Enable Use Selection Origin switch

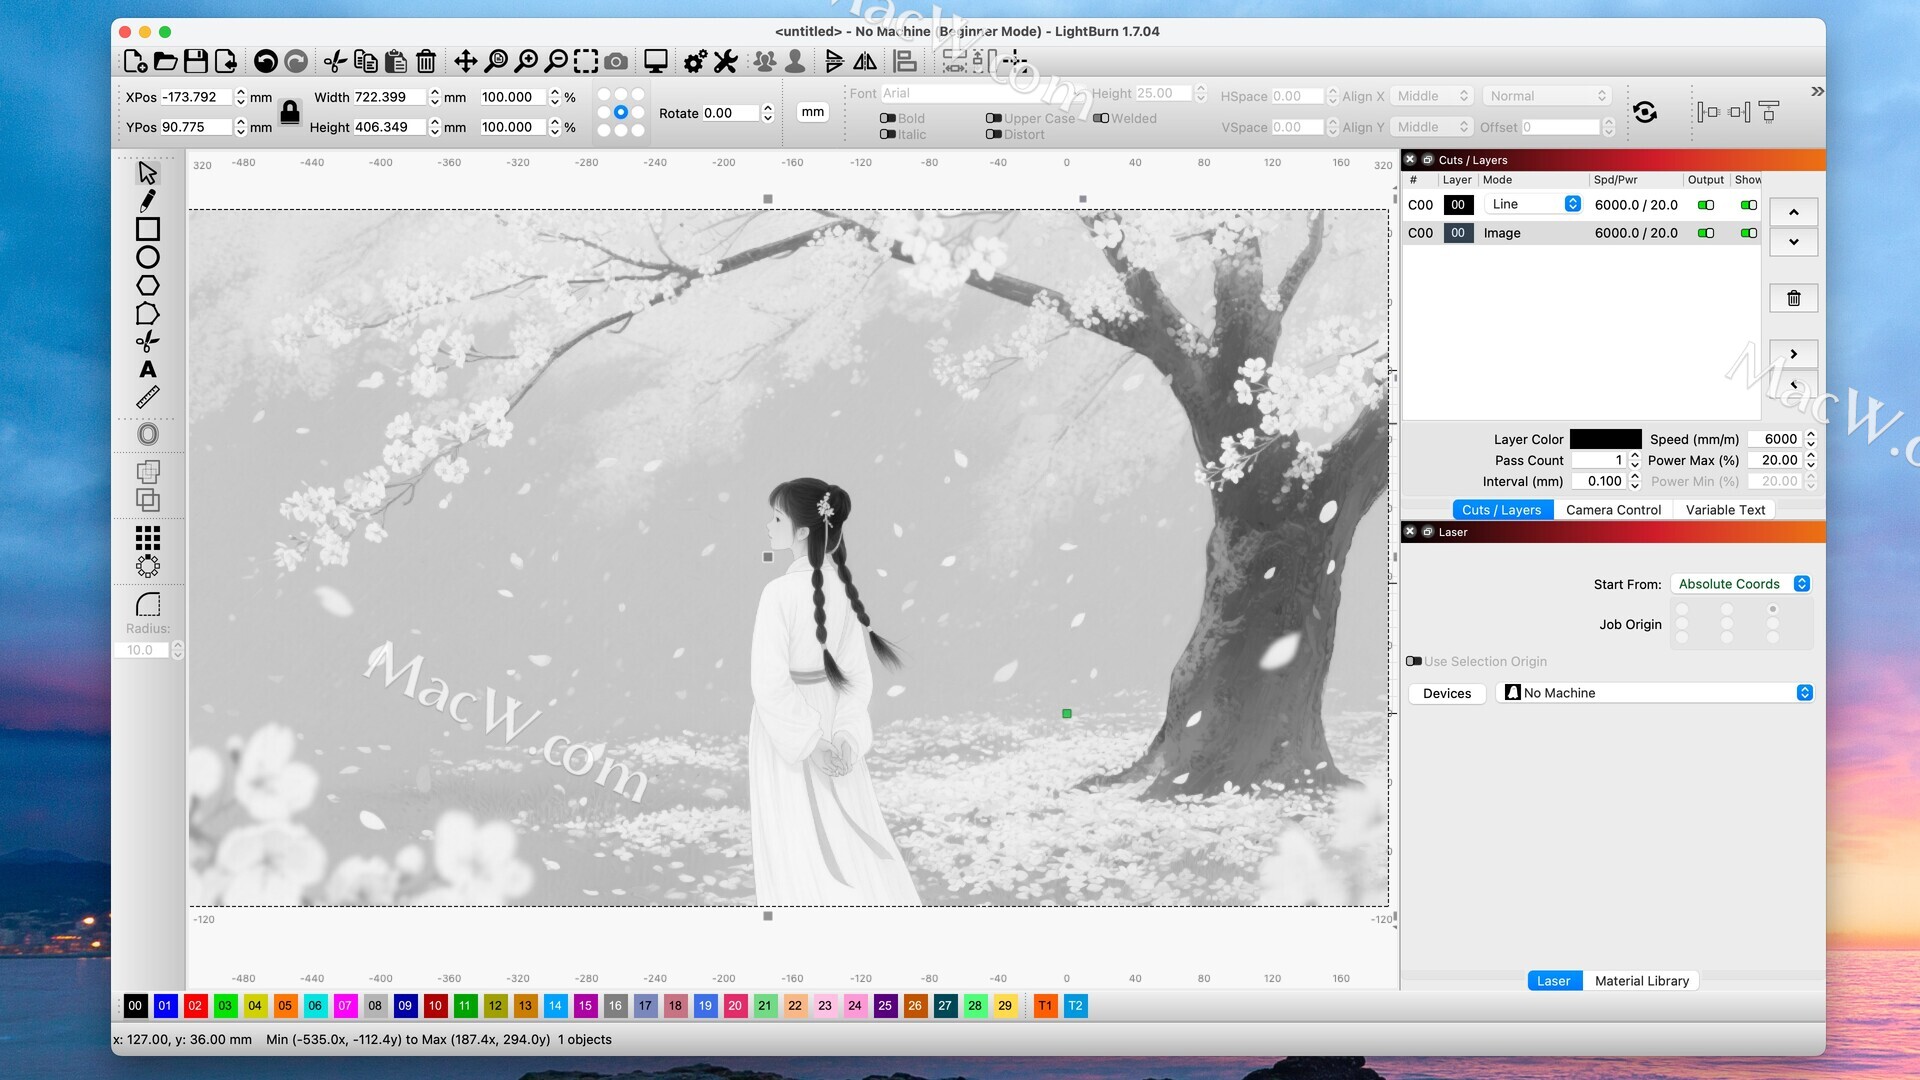coord(1414,661)
